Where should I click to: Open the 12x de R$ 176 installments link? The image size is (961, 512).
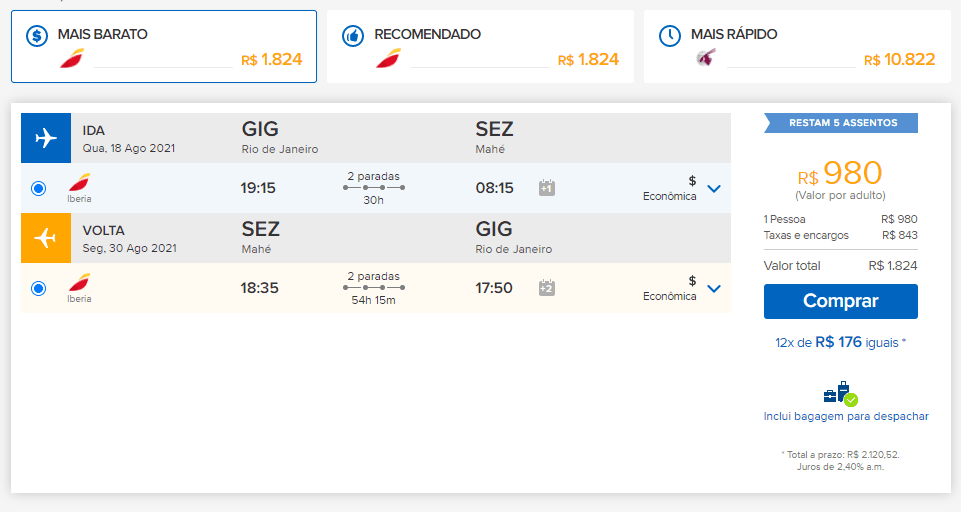pos(840,342)
